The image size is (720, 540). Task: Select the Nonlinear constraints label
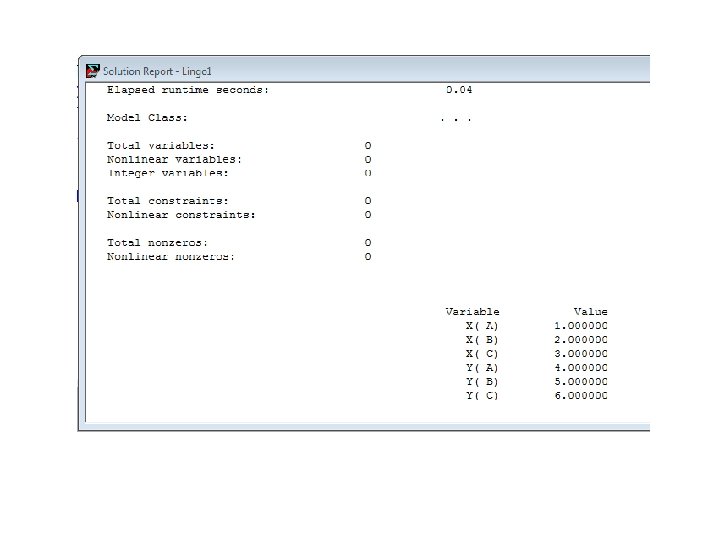[181, 214]
